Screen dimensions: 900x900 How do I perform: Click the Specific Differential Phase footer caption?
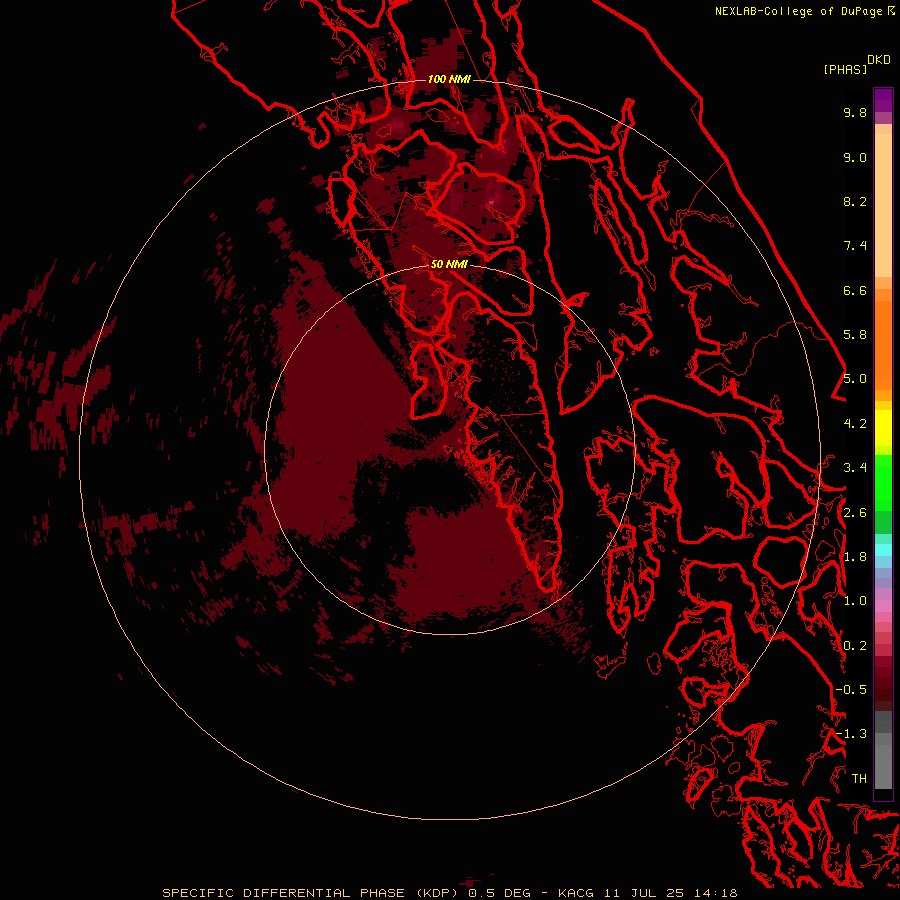point(449,893)
